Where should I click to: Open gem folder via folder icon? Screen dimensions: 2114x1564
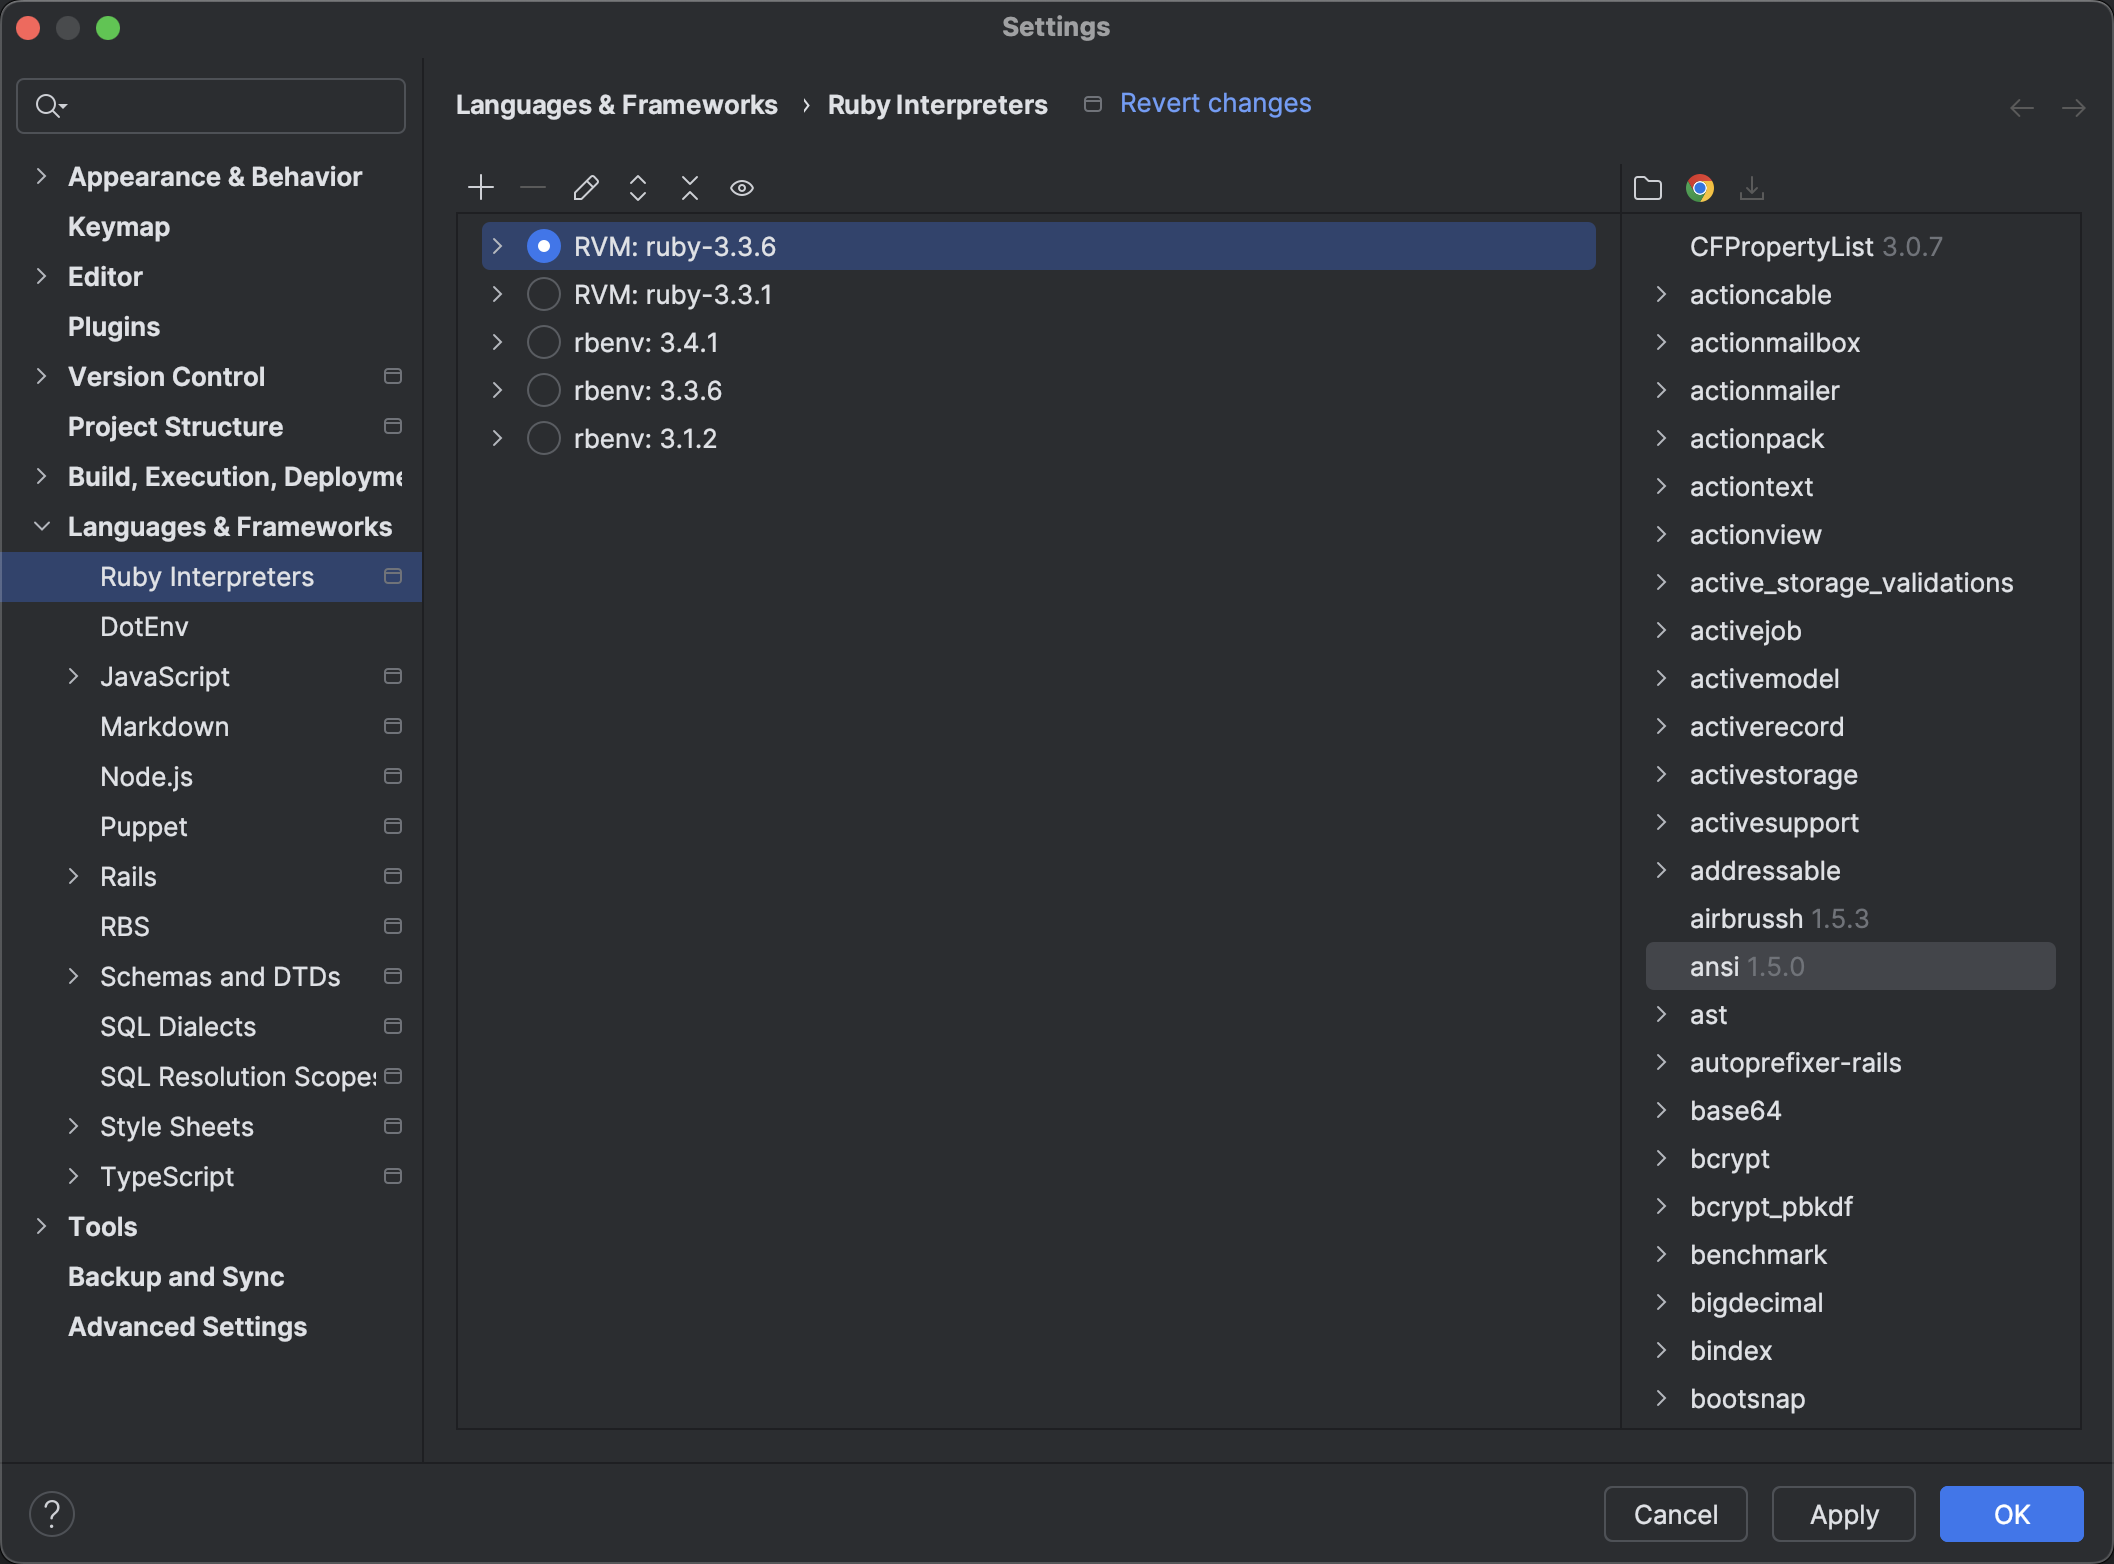[1648, 187]
